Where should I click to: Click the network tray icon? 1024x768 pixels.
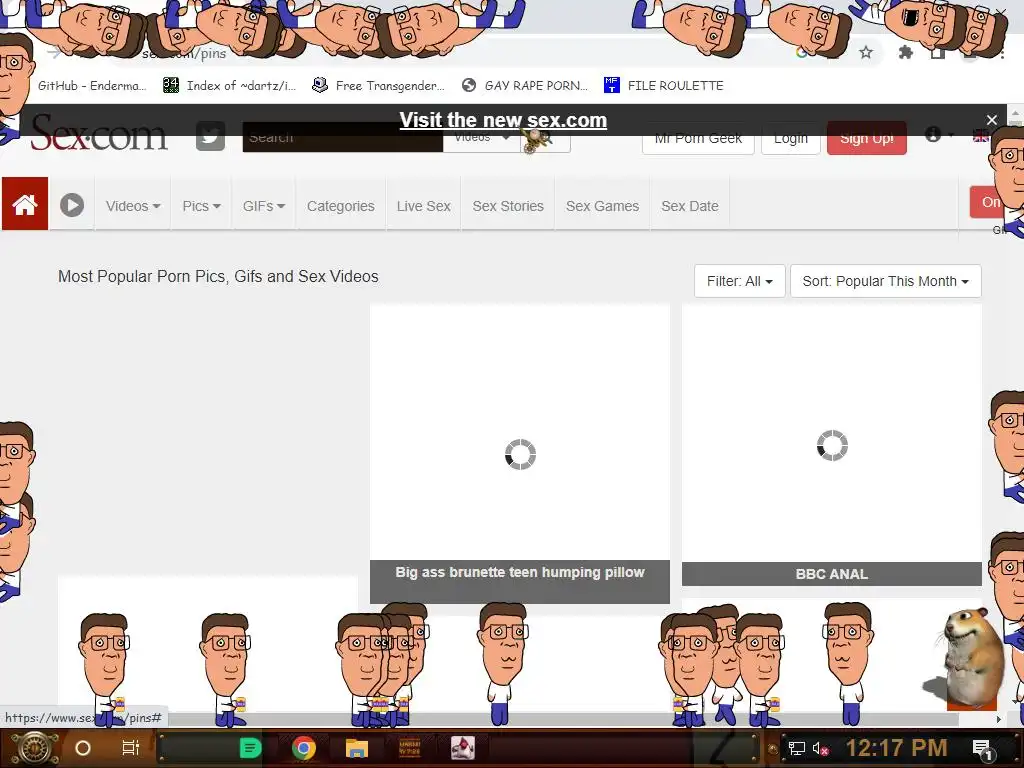[x=797, y=748]
